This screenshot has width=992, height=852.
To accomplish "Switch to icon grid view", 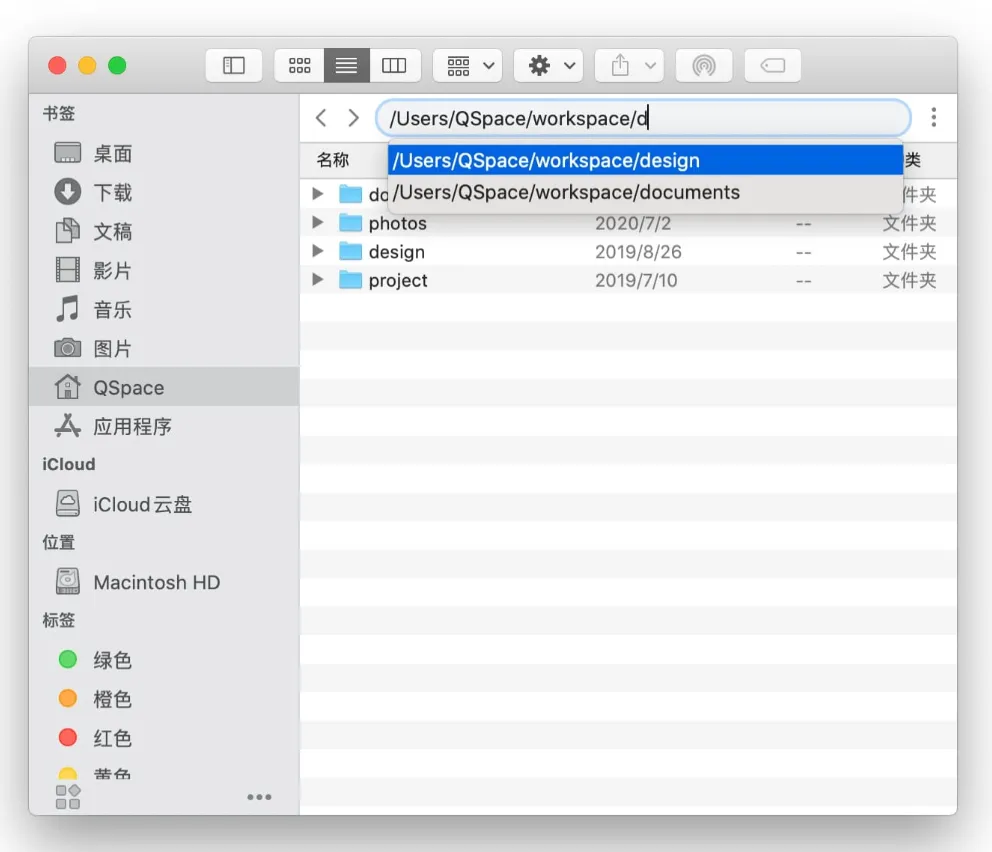I will tap(299, 65).
